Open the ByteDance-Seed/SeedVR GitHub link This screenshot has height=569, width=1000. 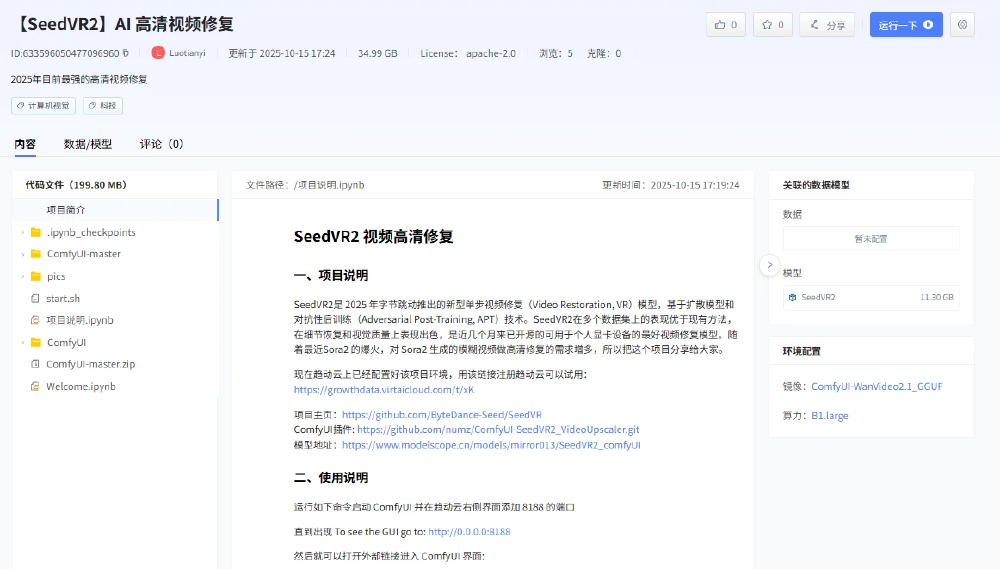click(x=442, y=415)
